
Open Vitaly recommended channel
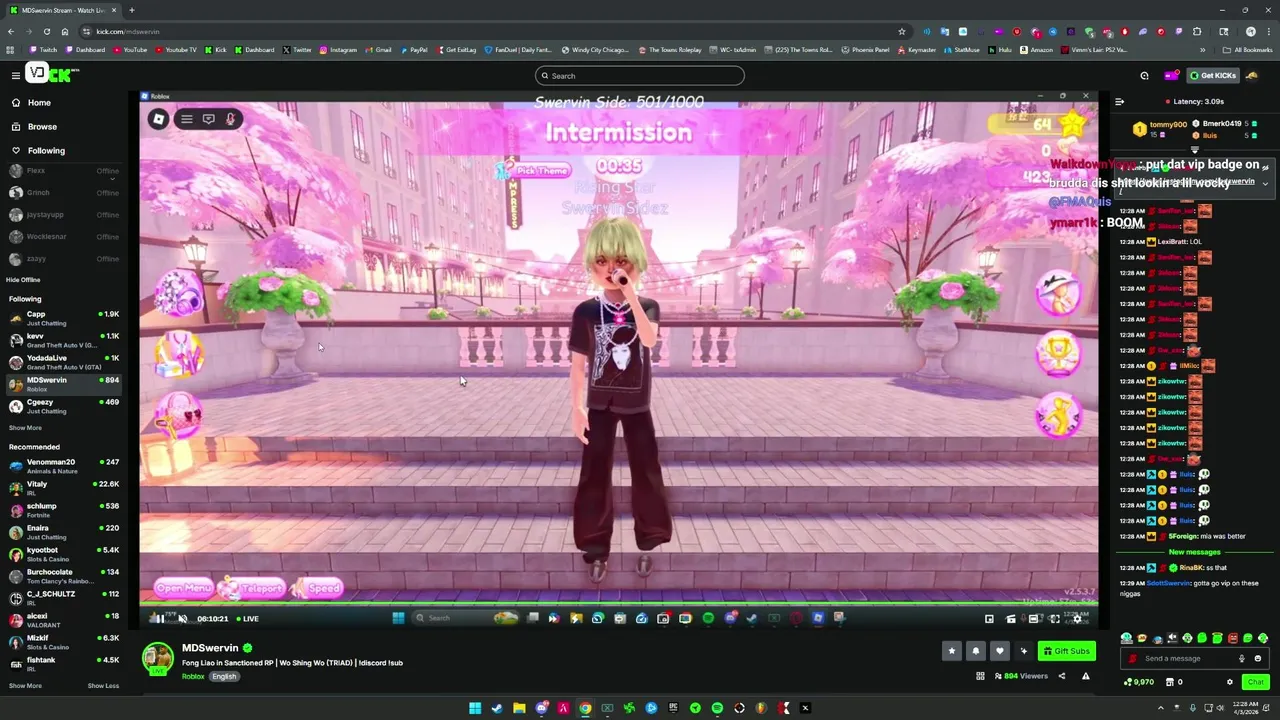coord(64,488)
